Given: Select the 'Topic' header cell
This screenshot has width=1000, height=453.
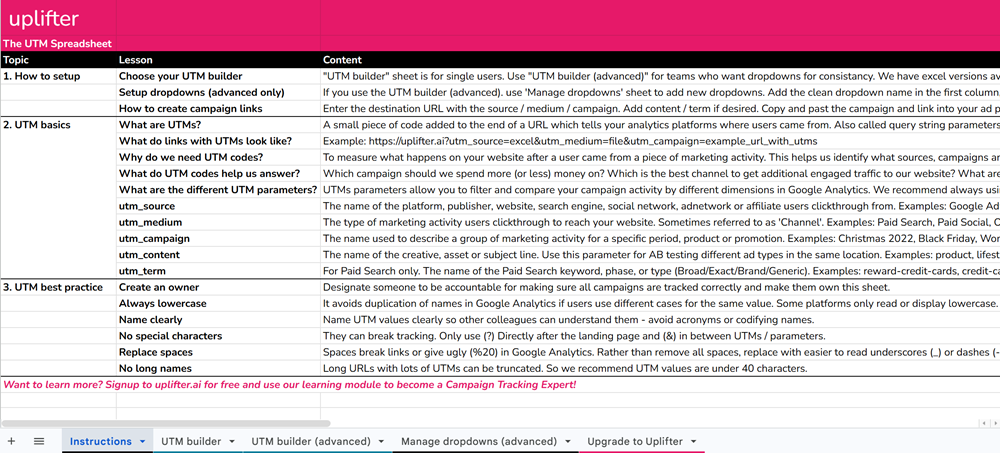Looking at the screenshot, I should click(x=58, y=60).
